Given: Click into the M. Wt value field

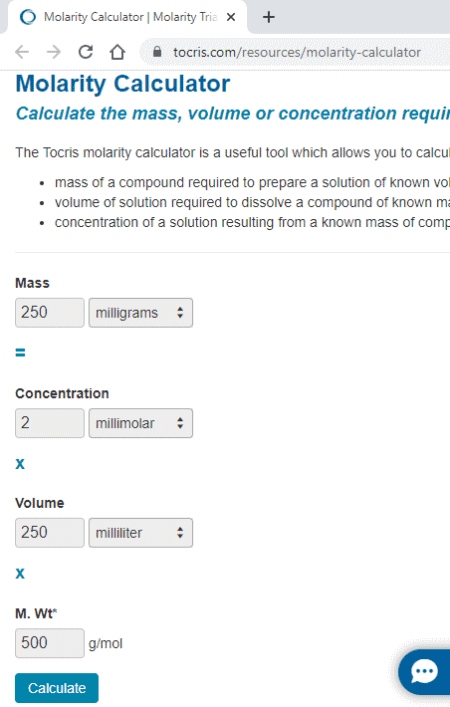Looking at the screenshot, I should pyautogui.click(x=50, y=643).
